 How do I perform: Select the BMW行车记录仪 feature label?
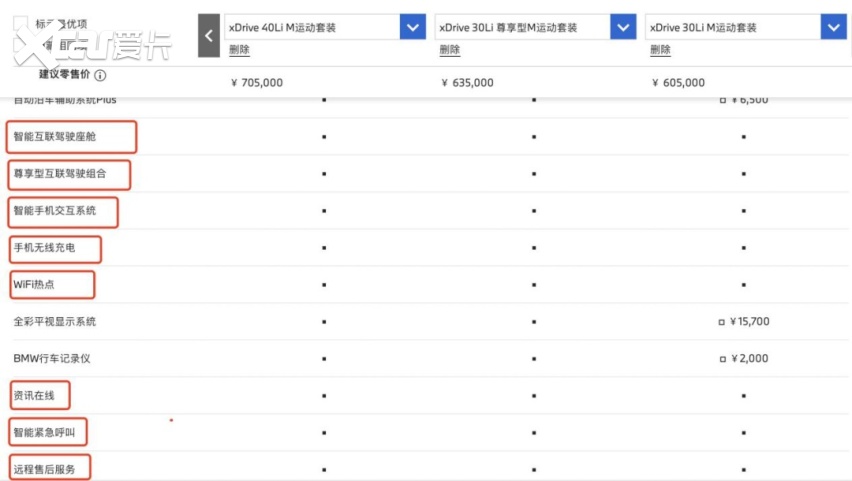tap(52, 359)
